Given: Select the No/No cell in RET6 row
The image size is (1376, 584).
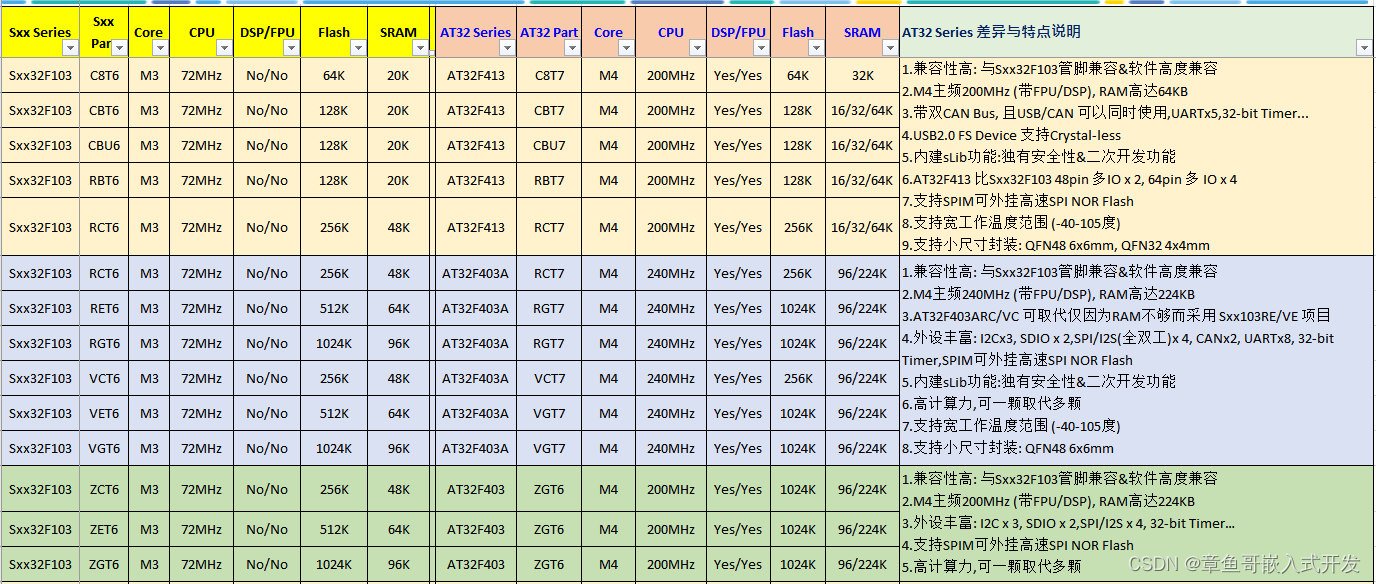Looking at the screenshot, I should pyautogui.click(x=267, y=308).
